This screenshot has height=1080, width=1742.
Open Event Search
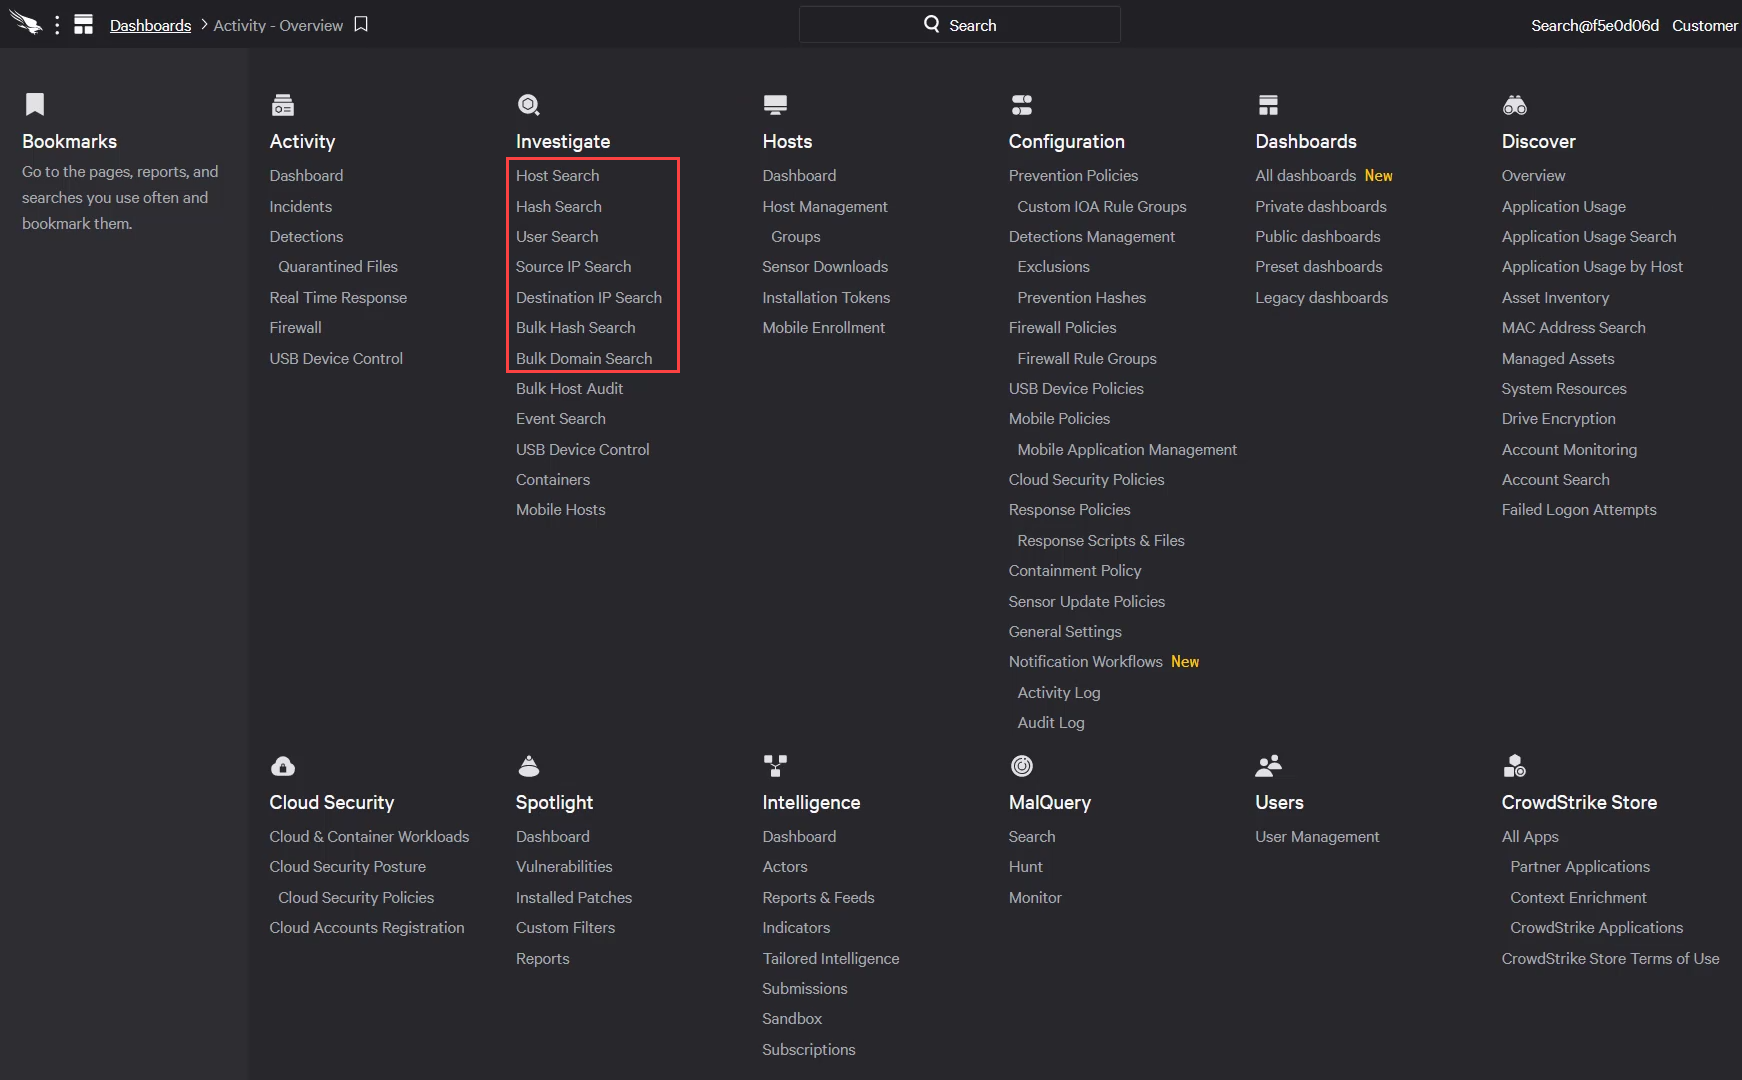561,419
